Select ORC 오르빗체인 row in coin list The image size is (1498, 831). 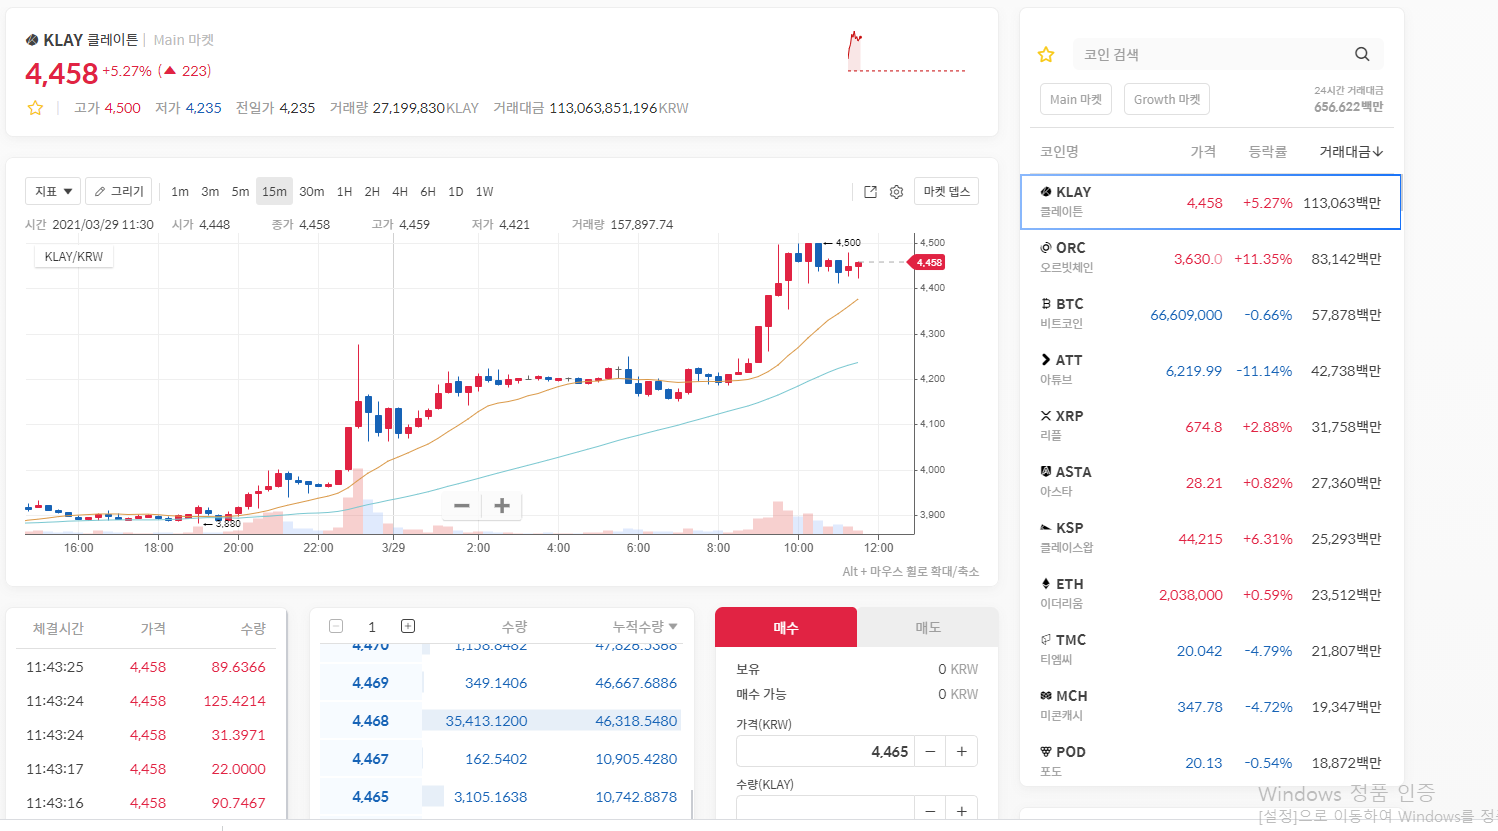pos(1211,258)
